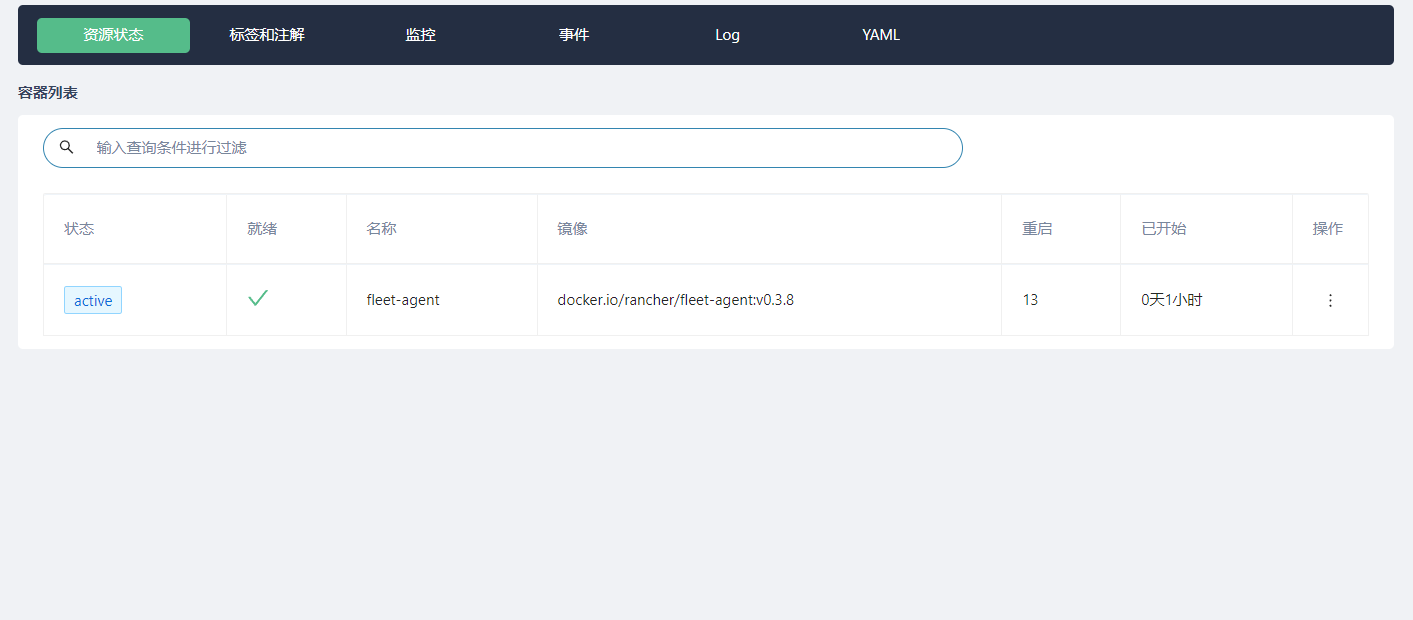The width and height of the screenshot is (1413, 620).
Task: Focus the filter query input field
Action: [x=503, y=148]
